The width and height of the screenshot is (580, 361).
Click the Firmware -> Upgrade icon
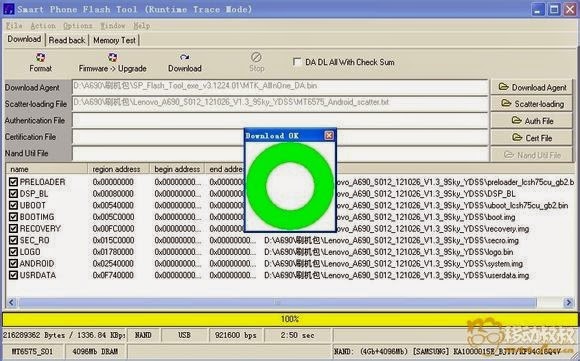click(112, 57)
